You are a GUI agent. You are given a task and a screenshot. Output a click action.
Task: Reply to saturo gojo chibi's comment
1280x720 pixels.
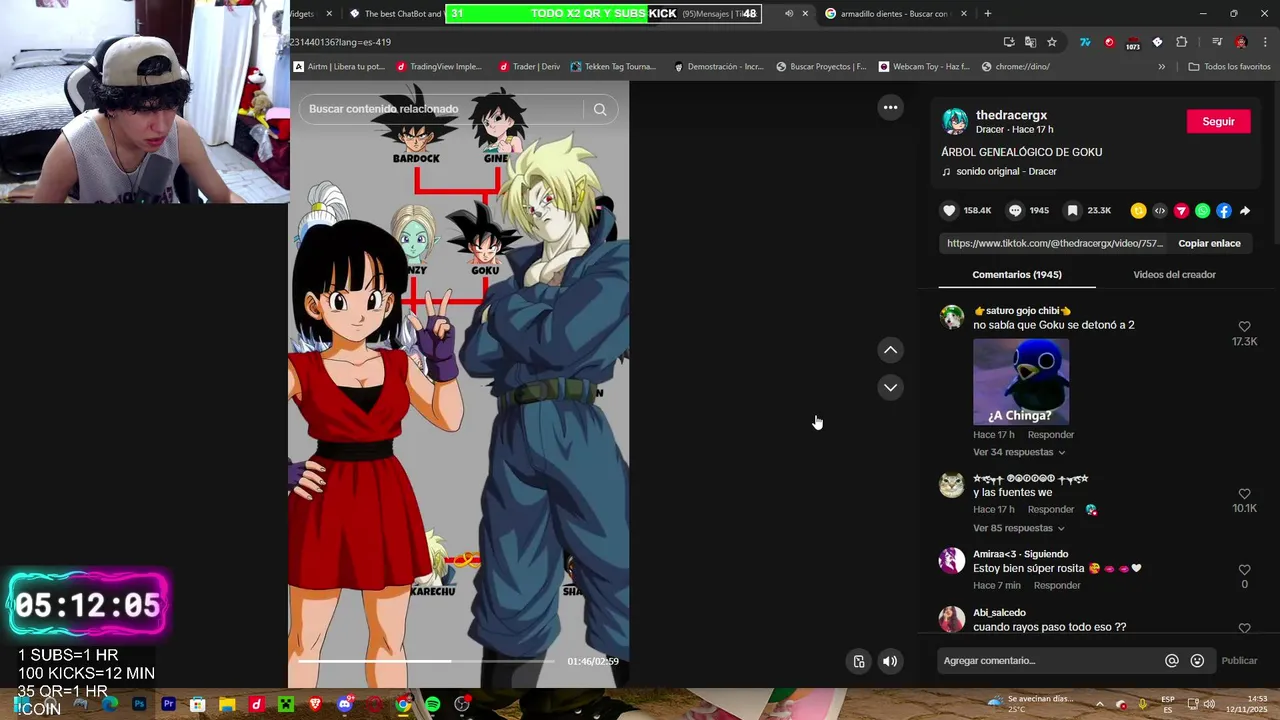click(x=1051, y=434)
